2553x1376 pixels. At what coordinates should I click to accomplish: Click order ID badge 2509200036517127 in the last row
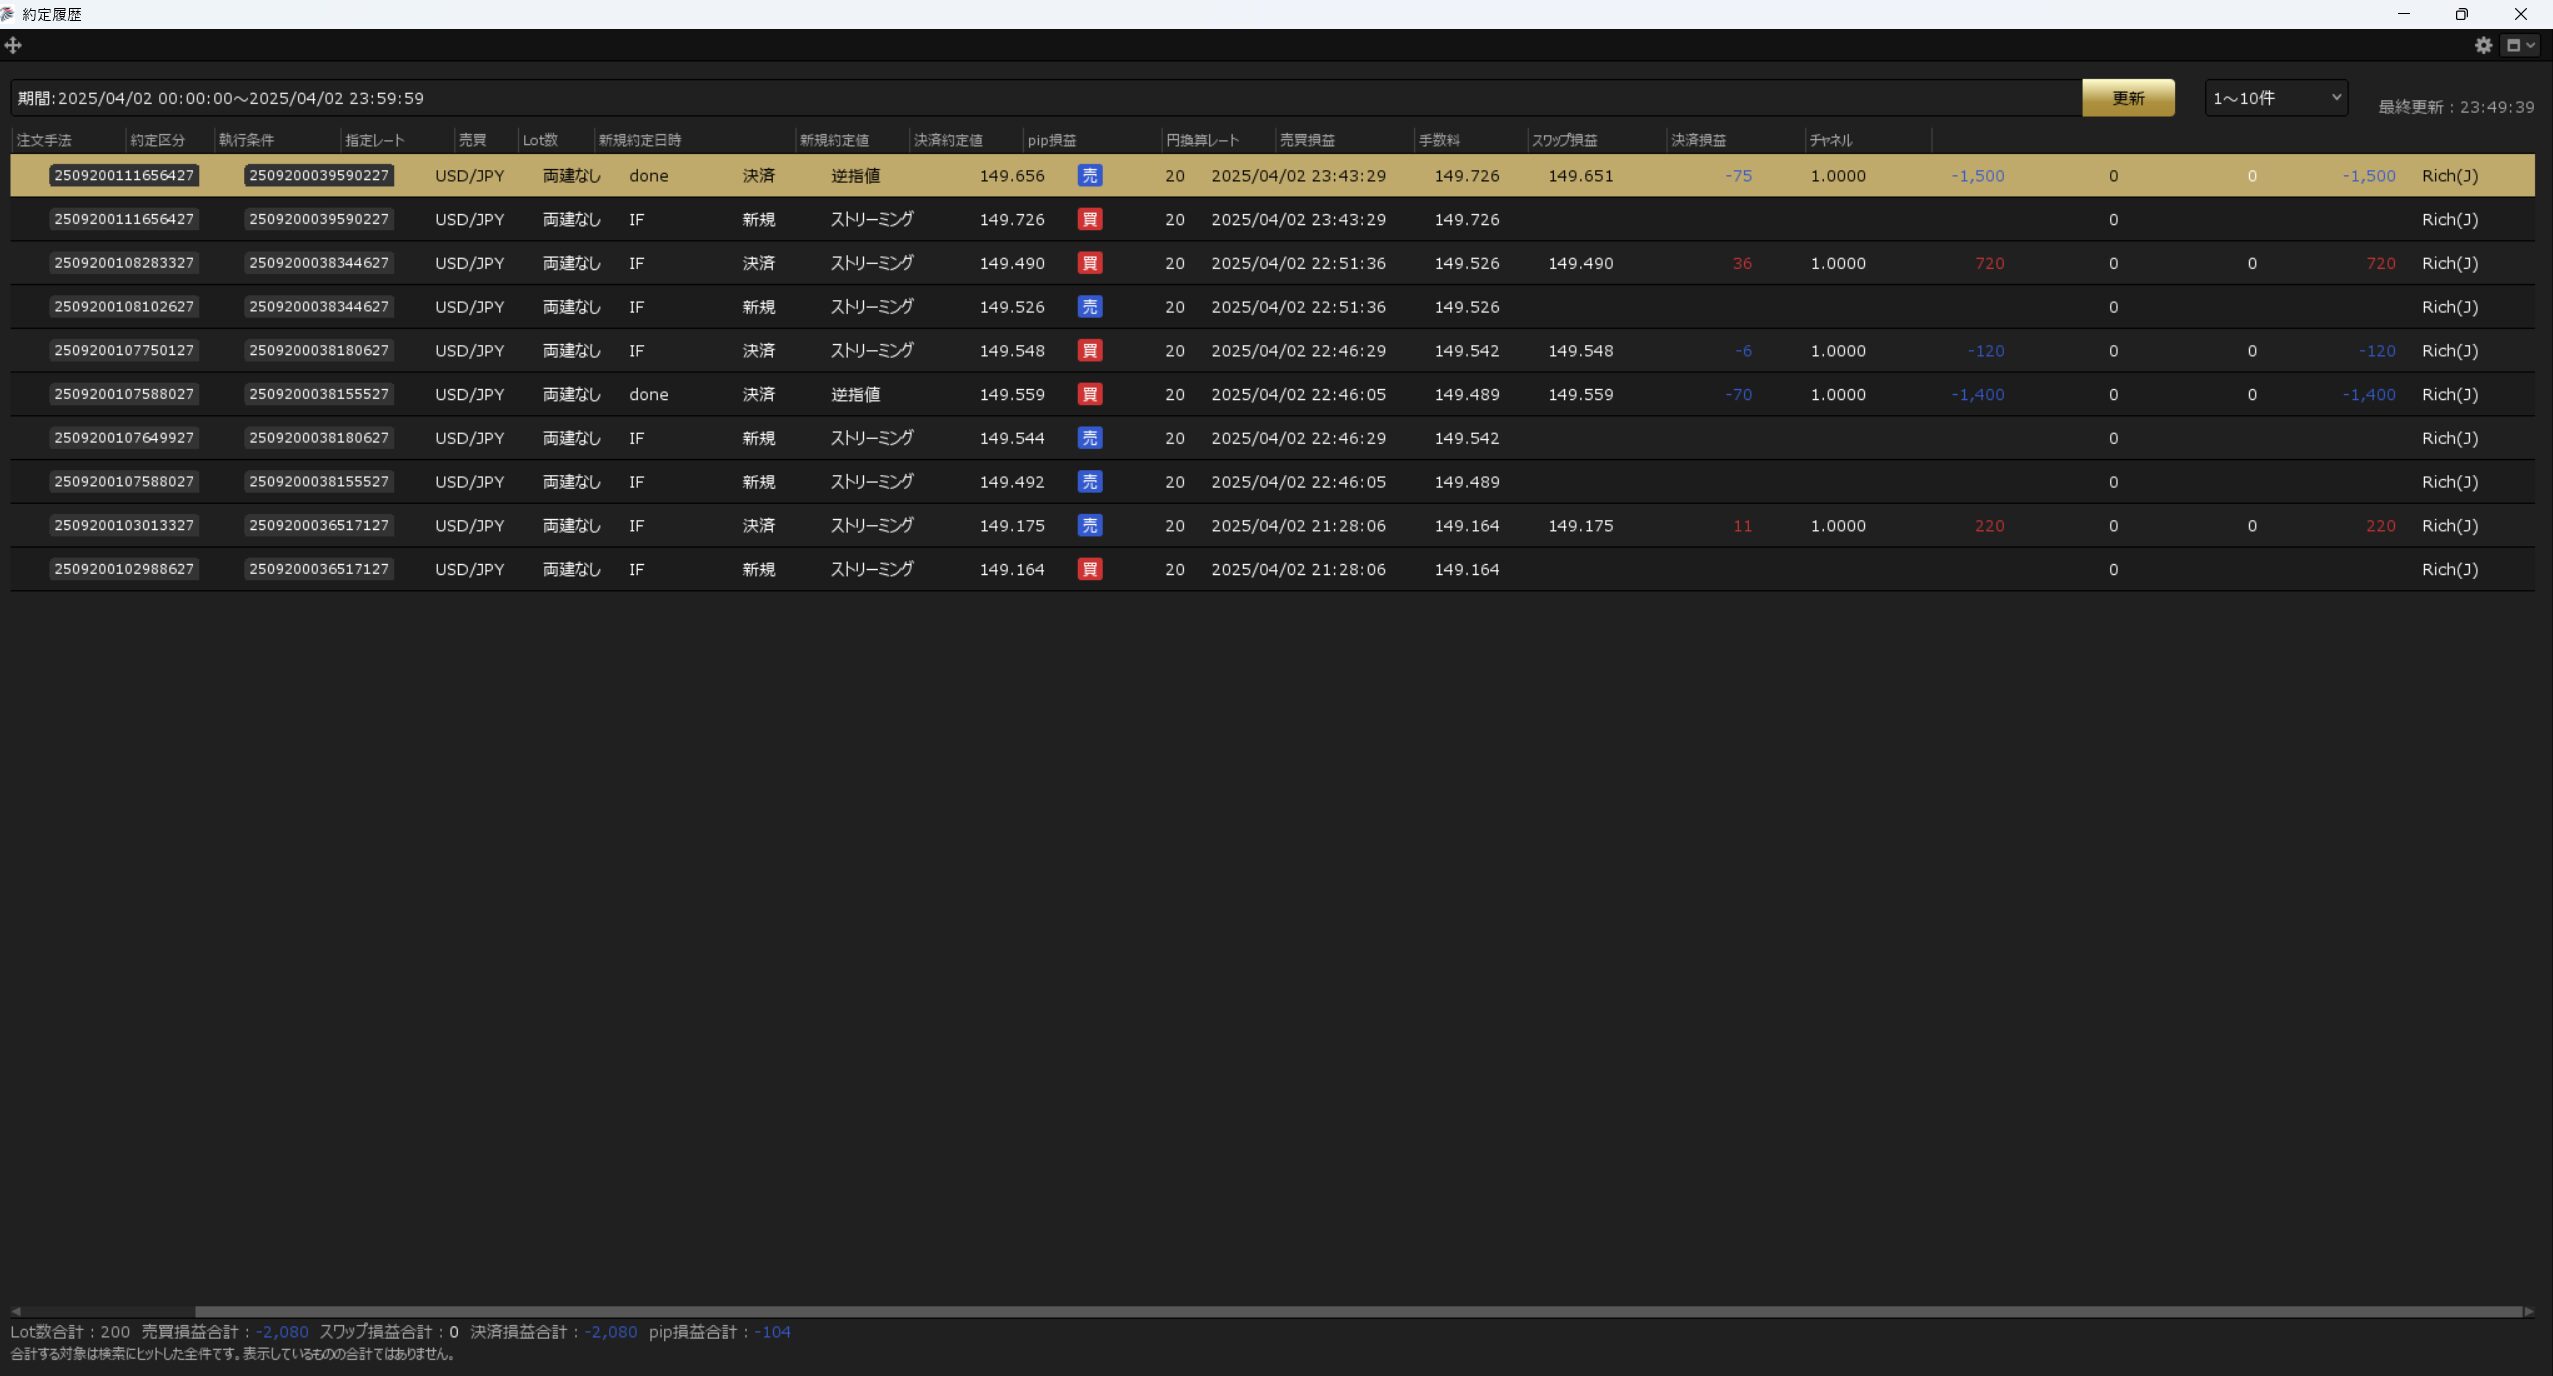(318, 570)
